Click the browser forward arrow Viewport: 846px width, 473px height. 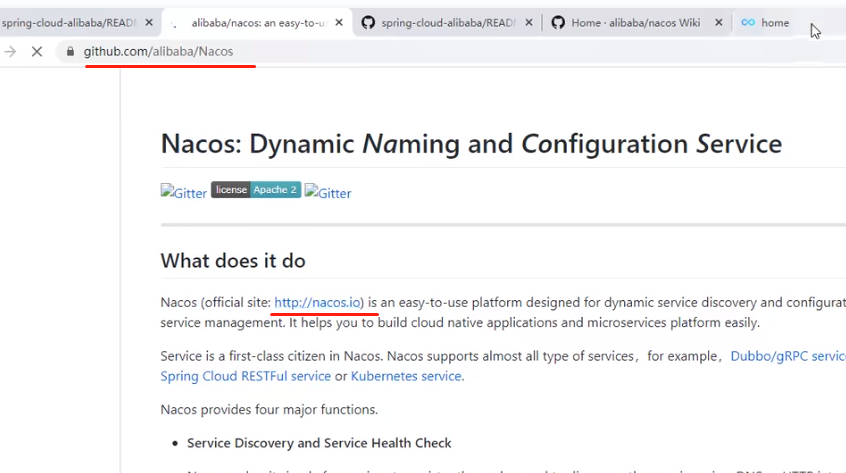point(10,52)
